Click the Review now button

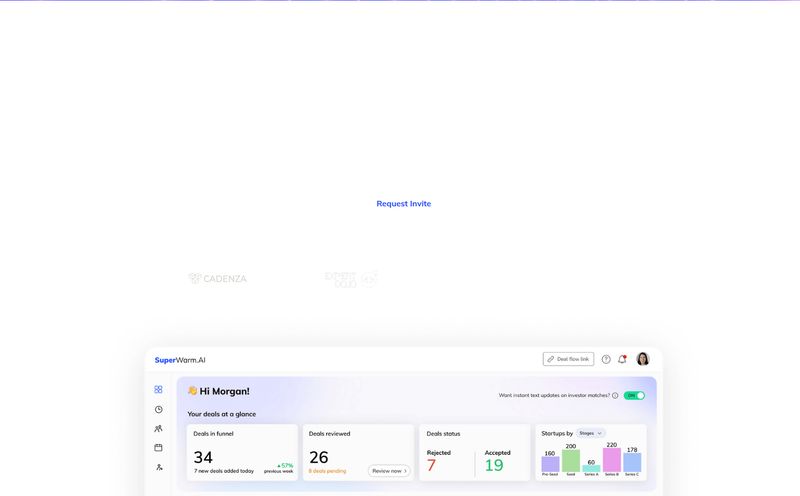point(389,471)
